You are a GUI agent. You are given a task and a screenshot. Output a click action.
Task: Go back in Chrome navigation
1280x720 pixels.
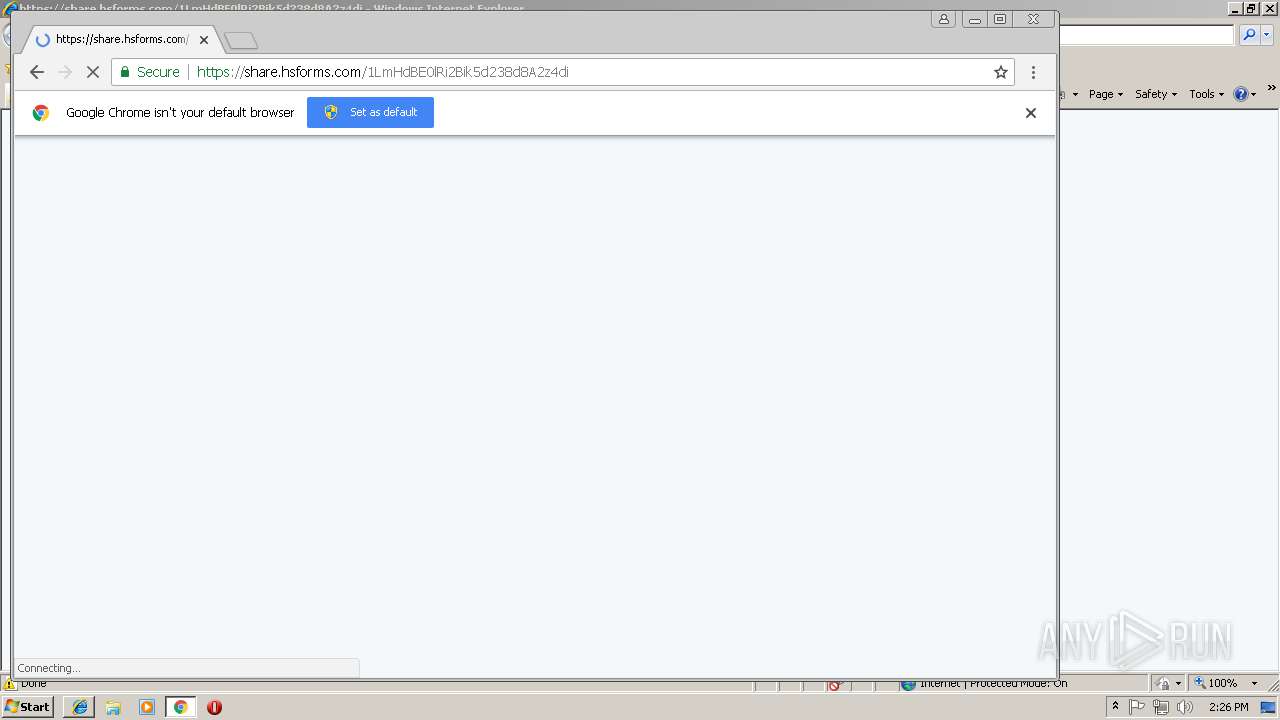coord(37,72)
